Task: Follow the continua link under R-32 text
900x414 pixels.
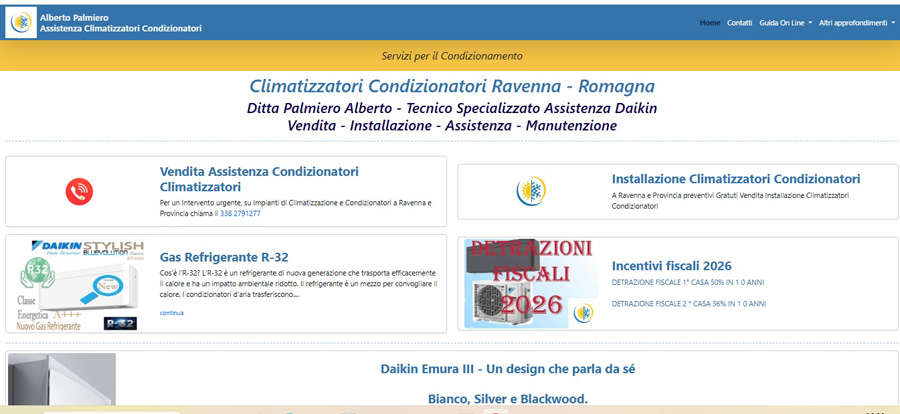Action: (172, 313)
